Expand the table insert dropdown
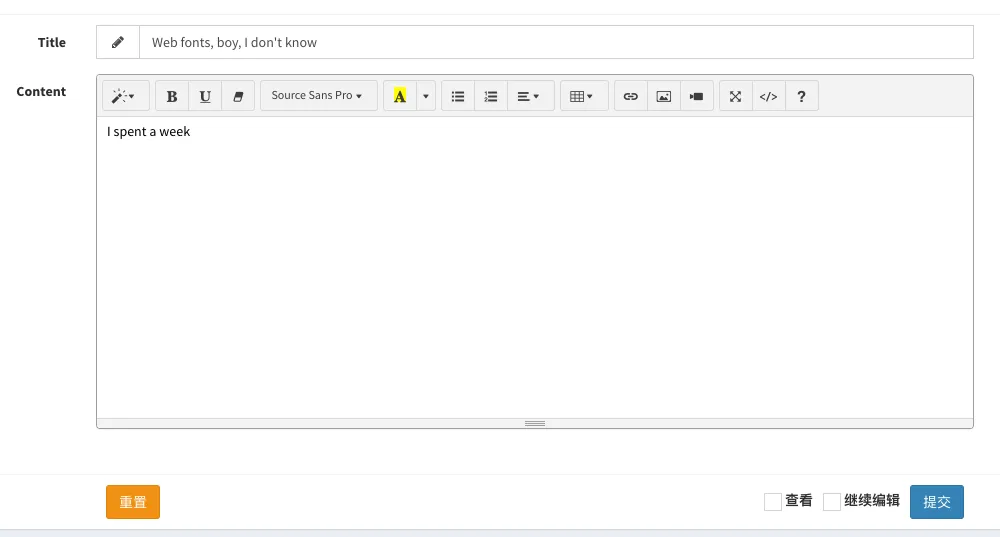 pos(583,96)
